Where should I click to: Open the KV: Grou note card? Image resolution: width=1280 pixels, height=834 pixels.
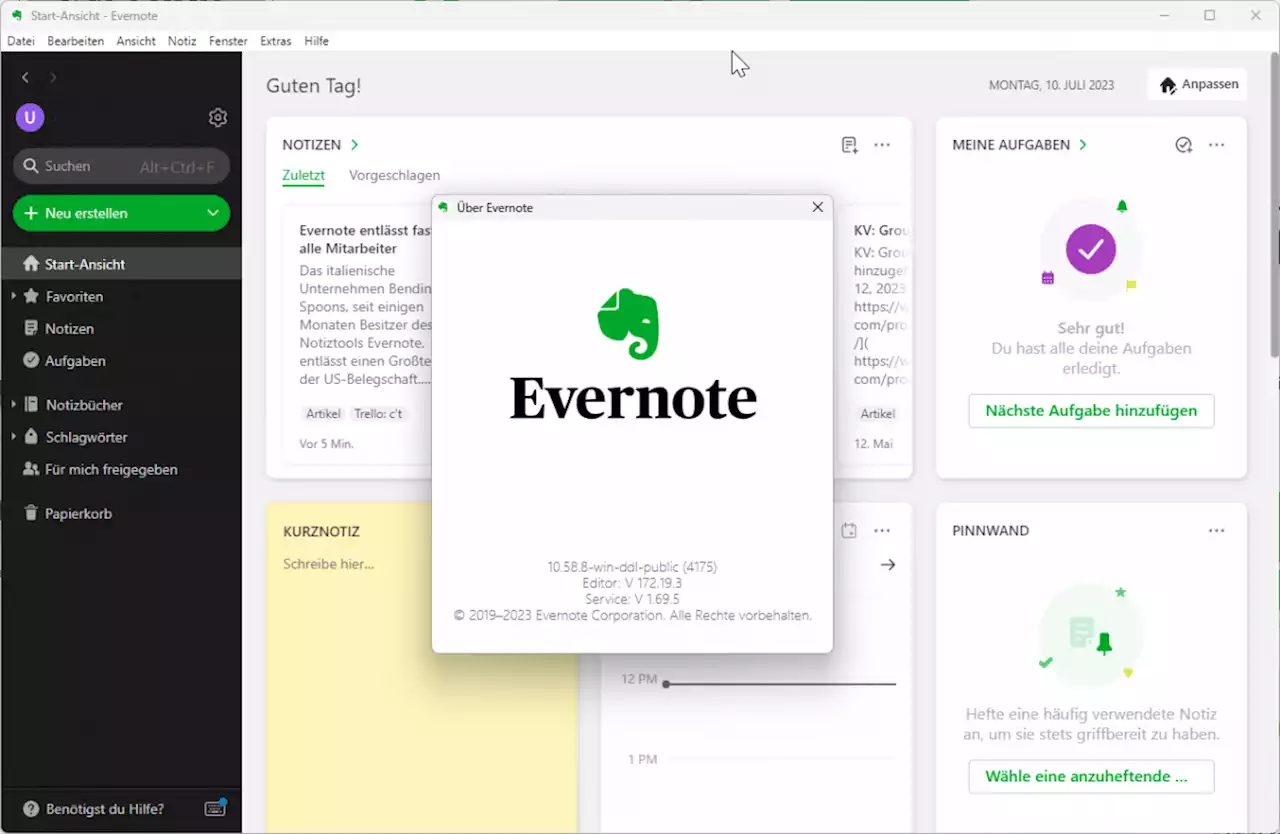[876, 335]
